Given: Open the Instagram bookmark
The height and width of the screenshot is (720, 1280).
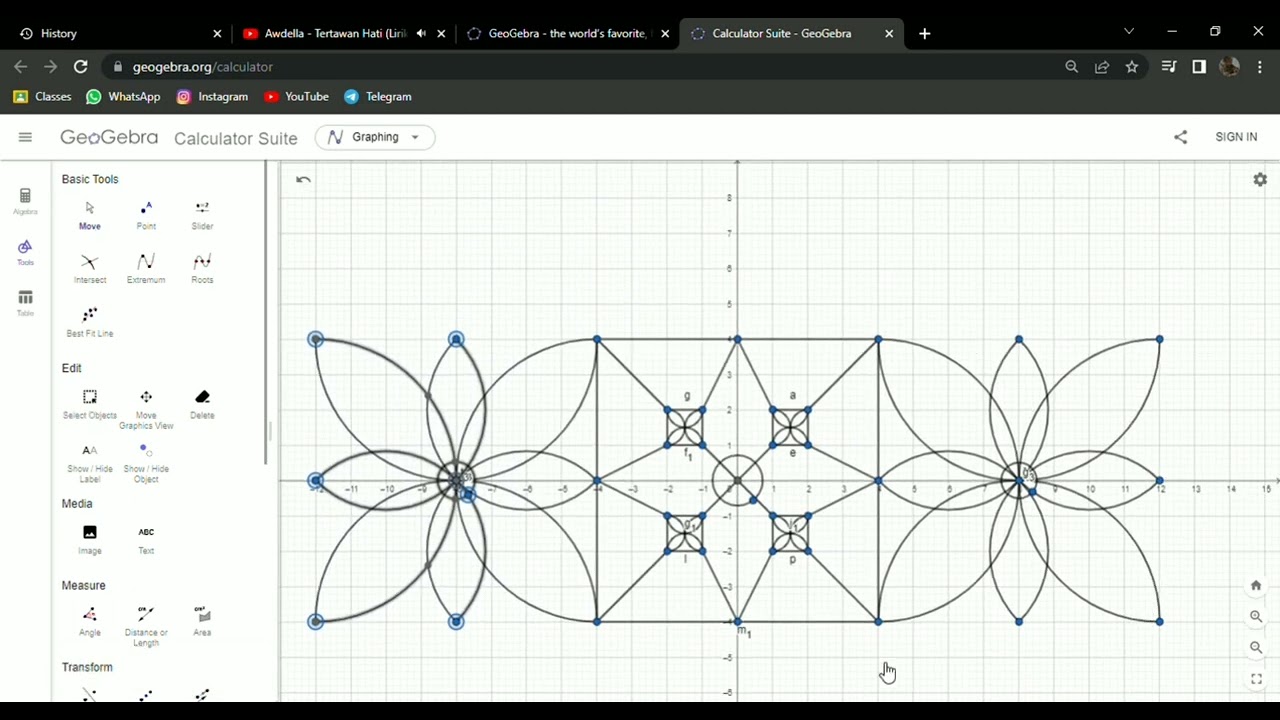Looking at the screenshot, I should 212,97.
